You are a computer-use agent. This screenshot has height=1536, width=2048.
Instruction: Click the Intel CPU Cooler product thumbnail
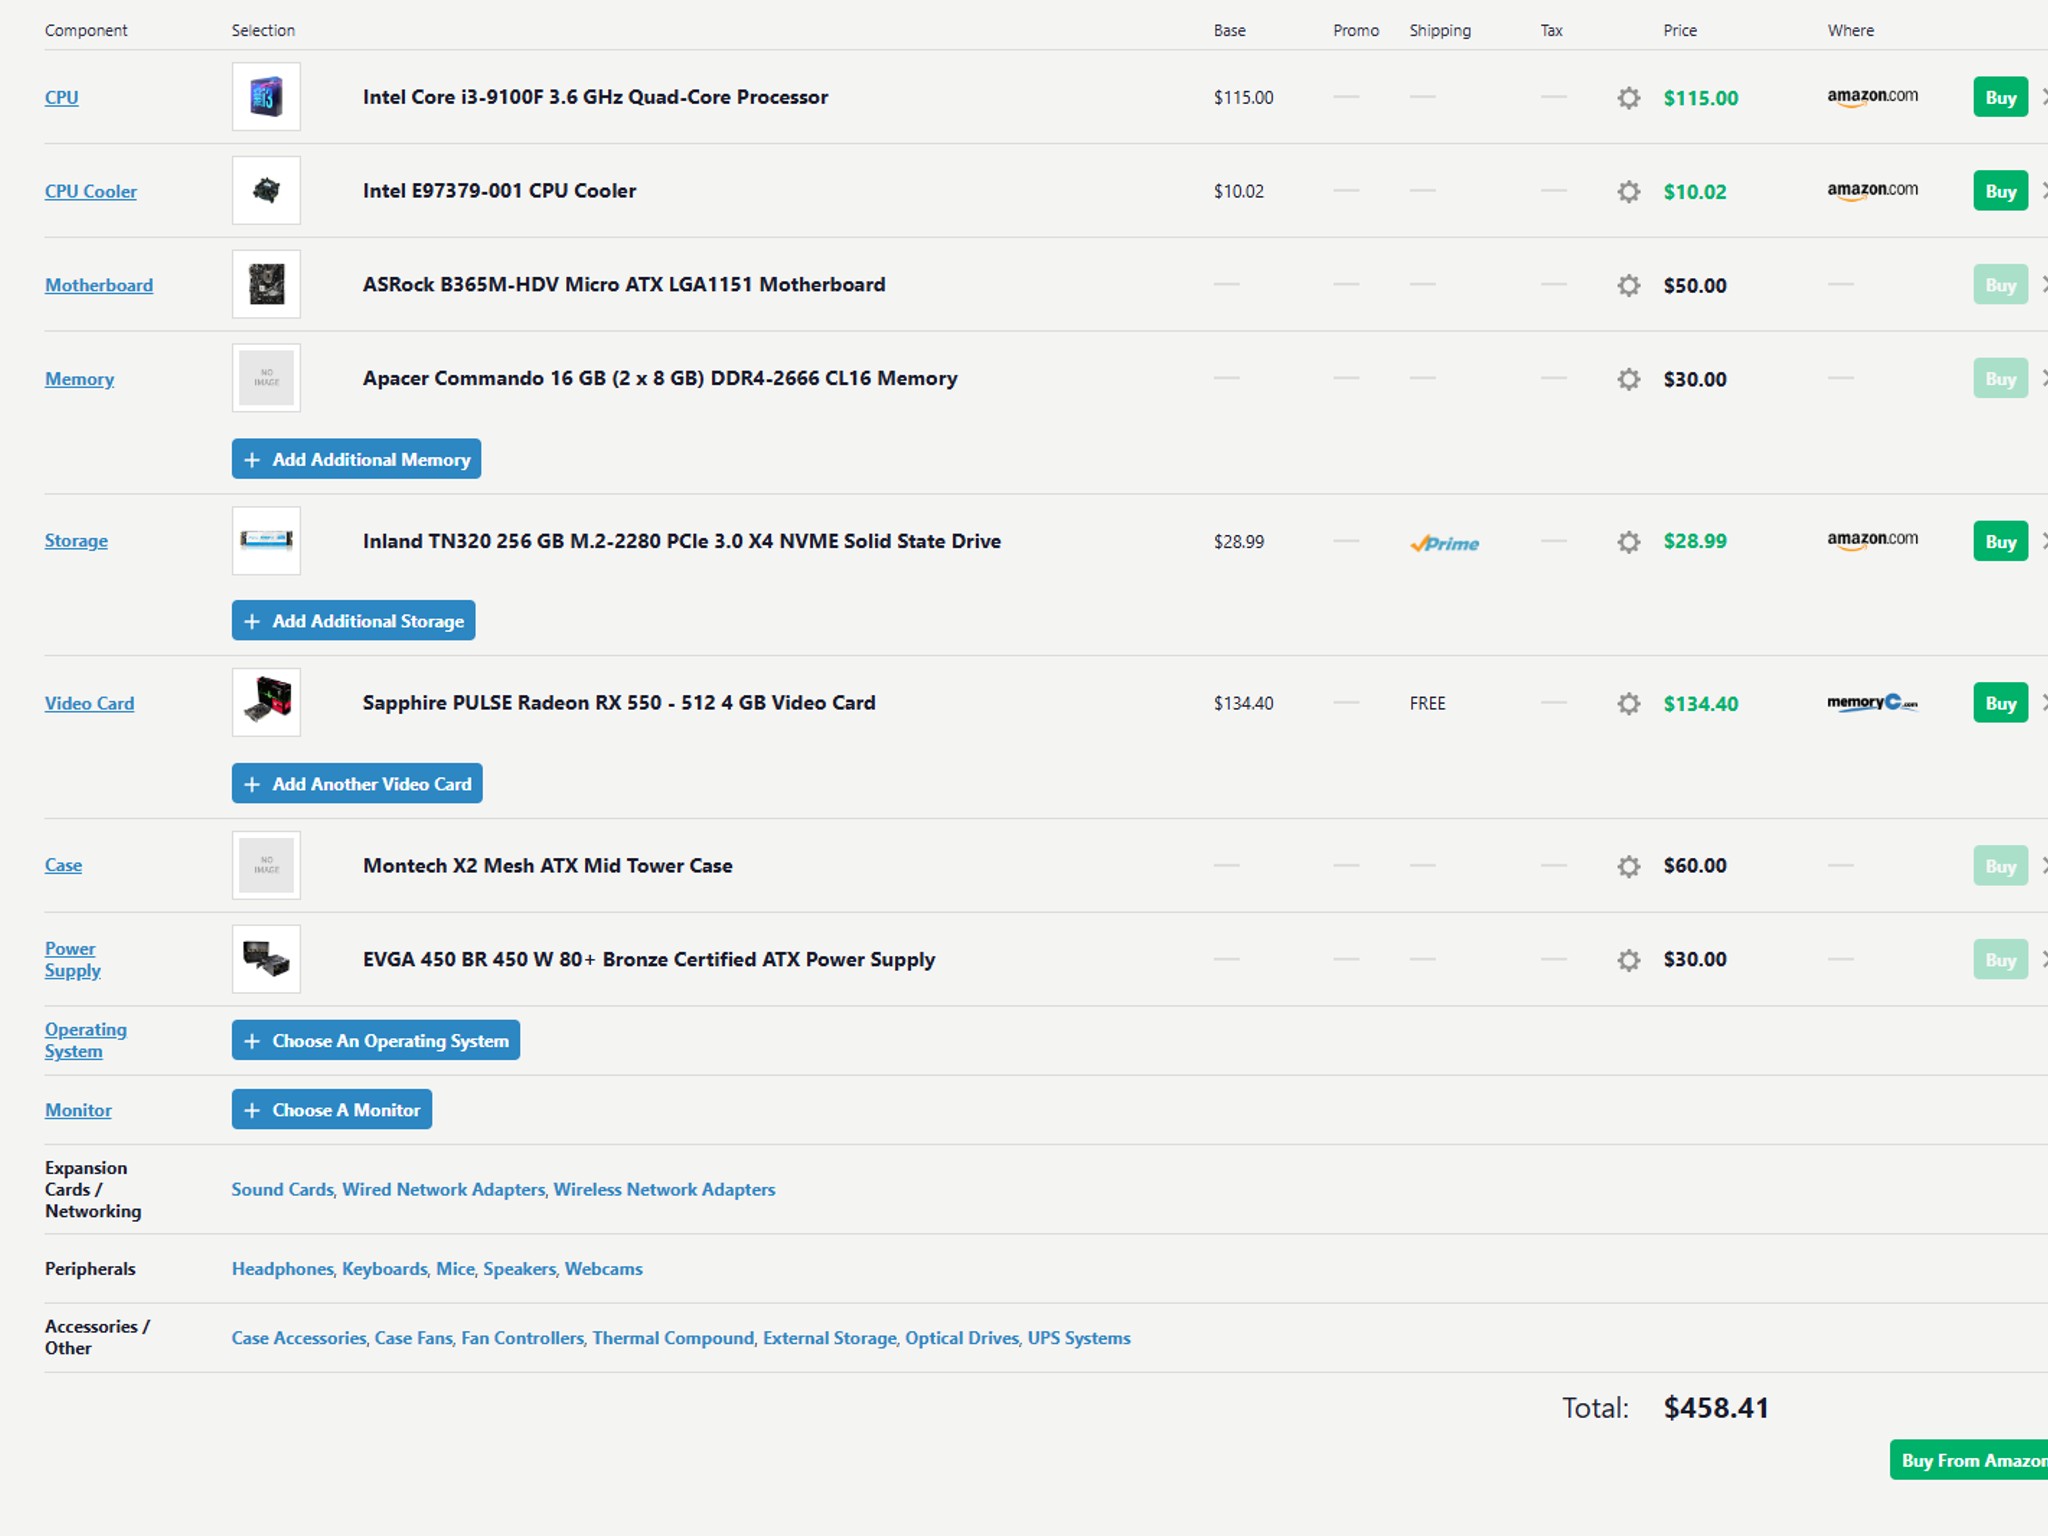(x=266, y=190)
